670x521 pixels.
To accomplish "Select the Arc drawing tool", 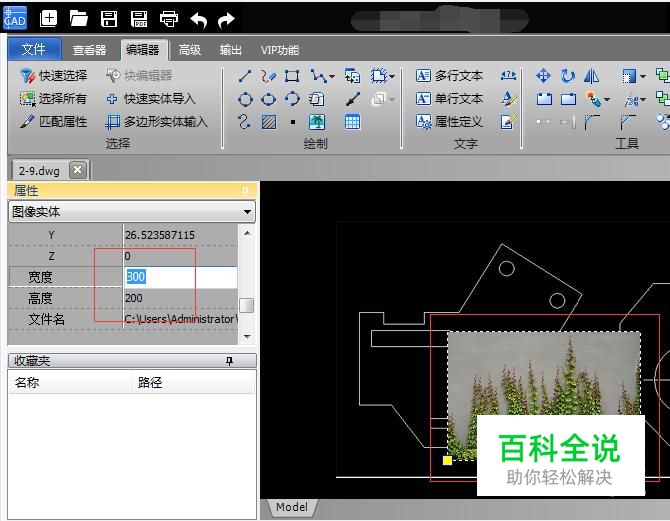I will (x=292, y=99).
